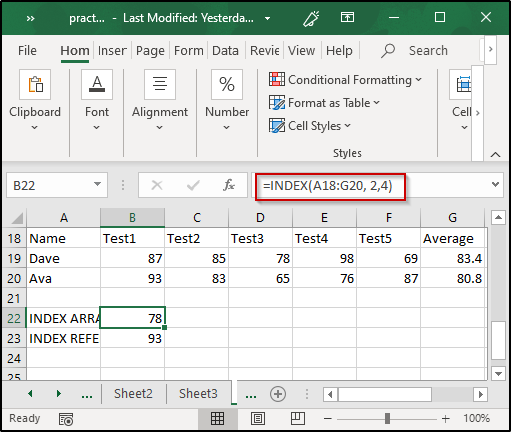Viewport: 511px width, 432px height.
Task: Click the Enter checkmark in formula bar
Action: pos(193,185)
